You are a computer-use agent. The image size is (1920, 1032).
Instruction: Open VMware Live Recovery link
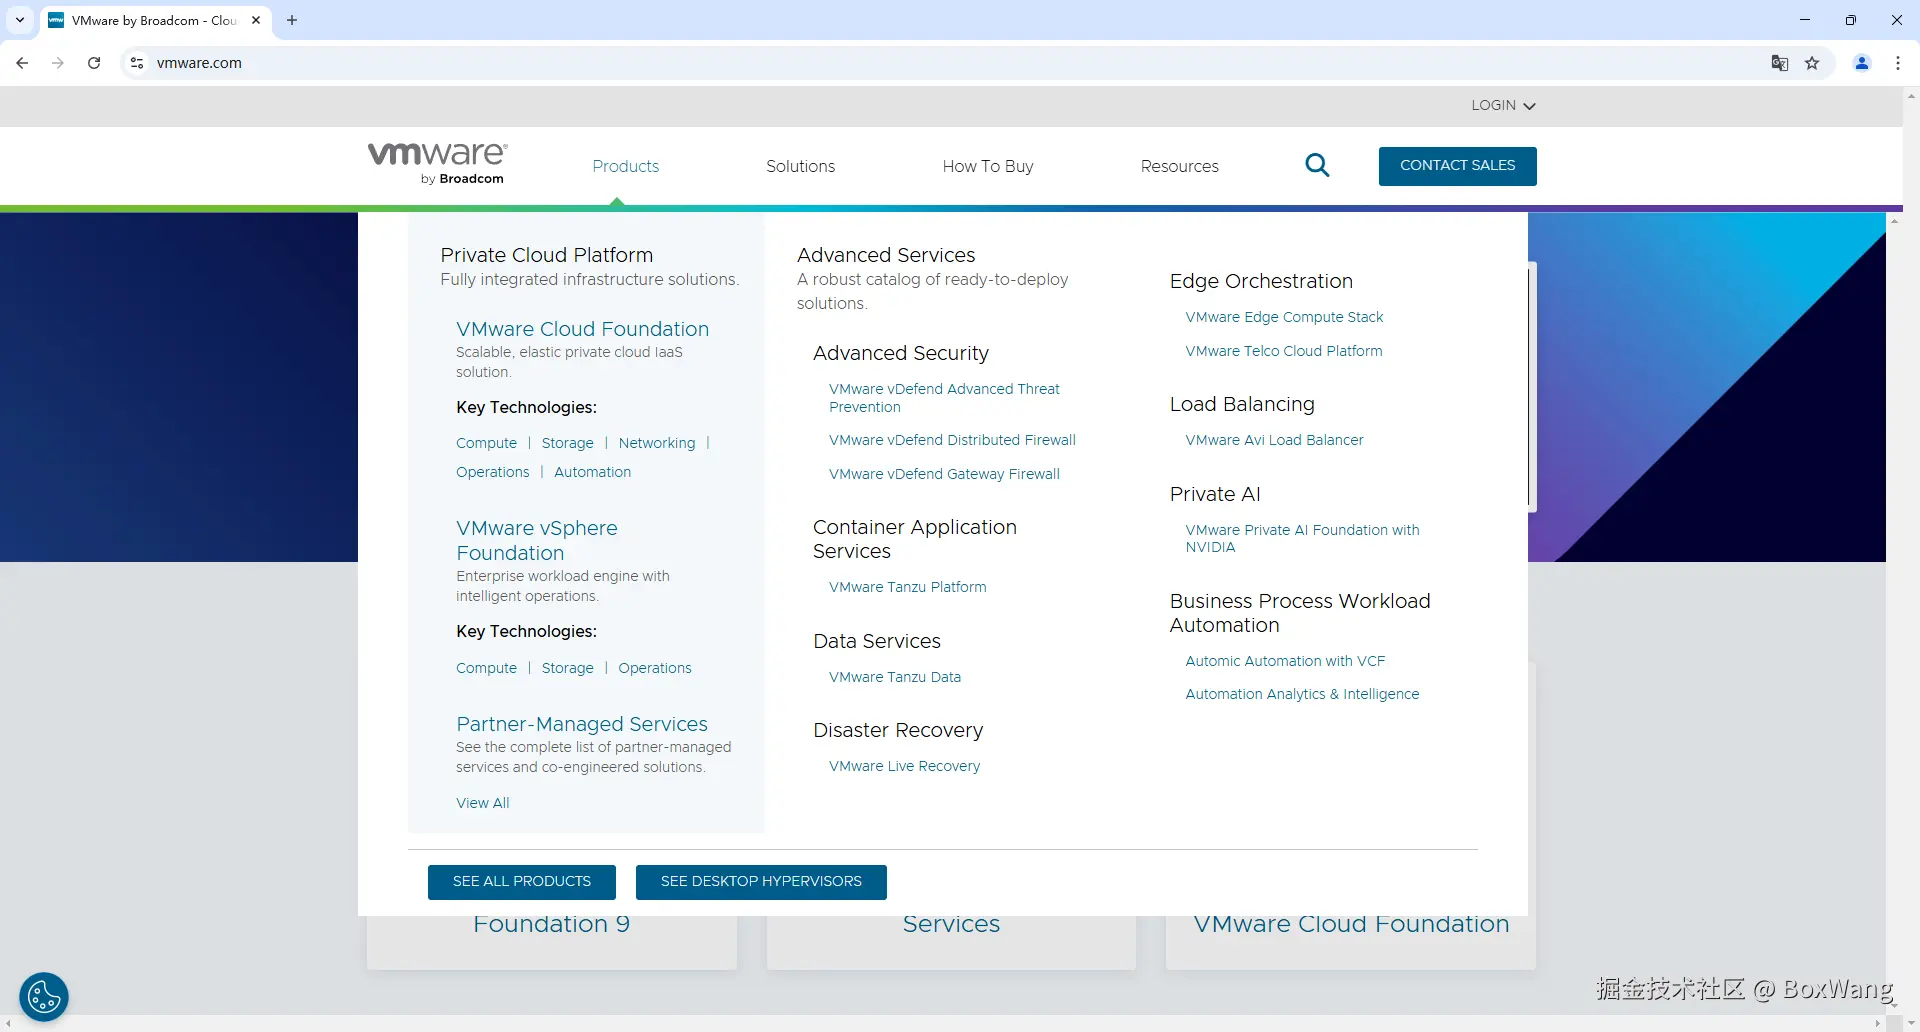tap(905, 766)
